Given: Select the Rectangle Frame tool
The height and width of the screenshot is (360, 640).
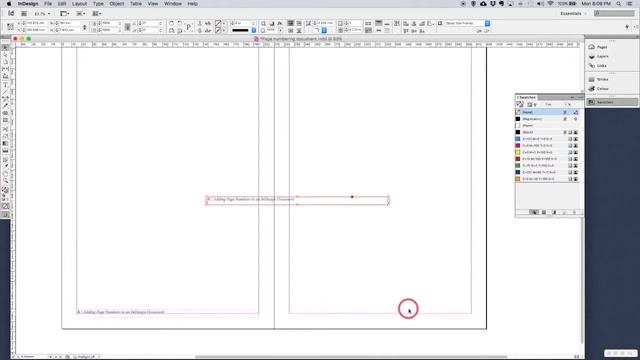Looking at the screenshot, I should point(5,113).
